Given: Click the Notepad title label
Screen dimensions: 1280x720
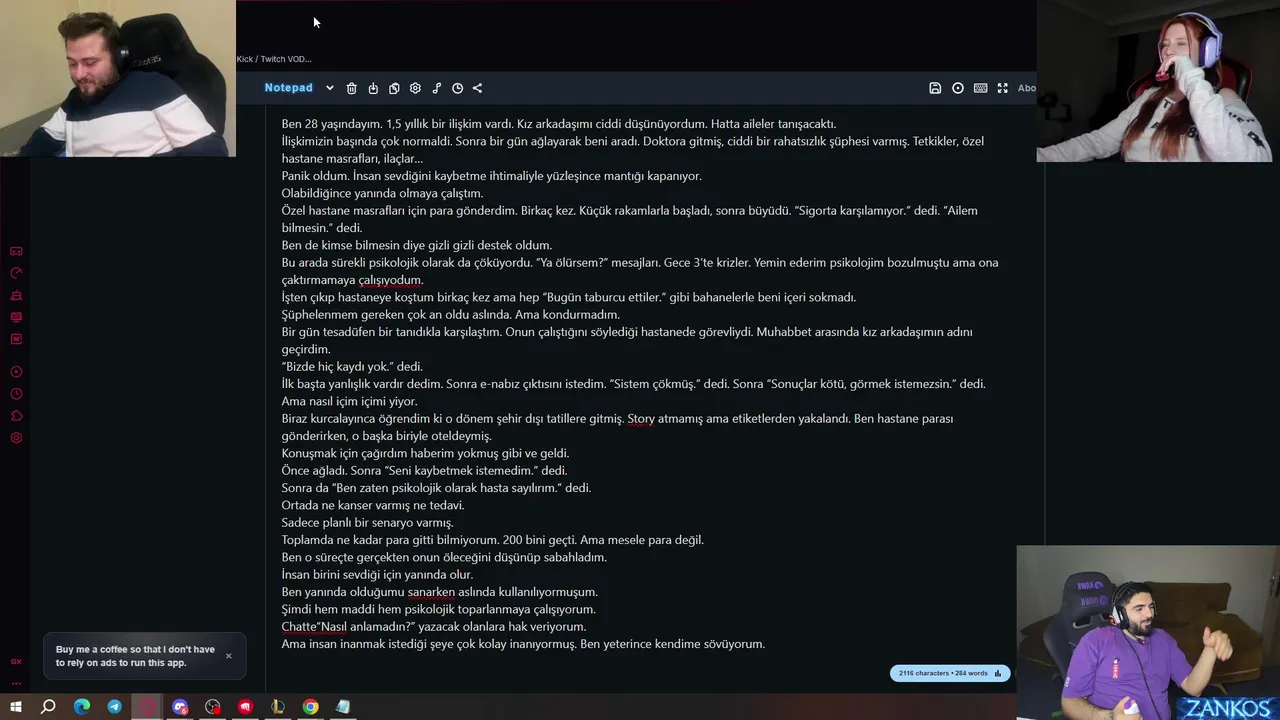Looking at the screenshot, I should [x=288, y=88].
